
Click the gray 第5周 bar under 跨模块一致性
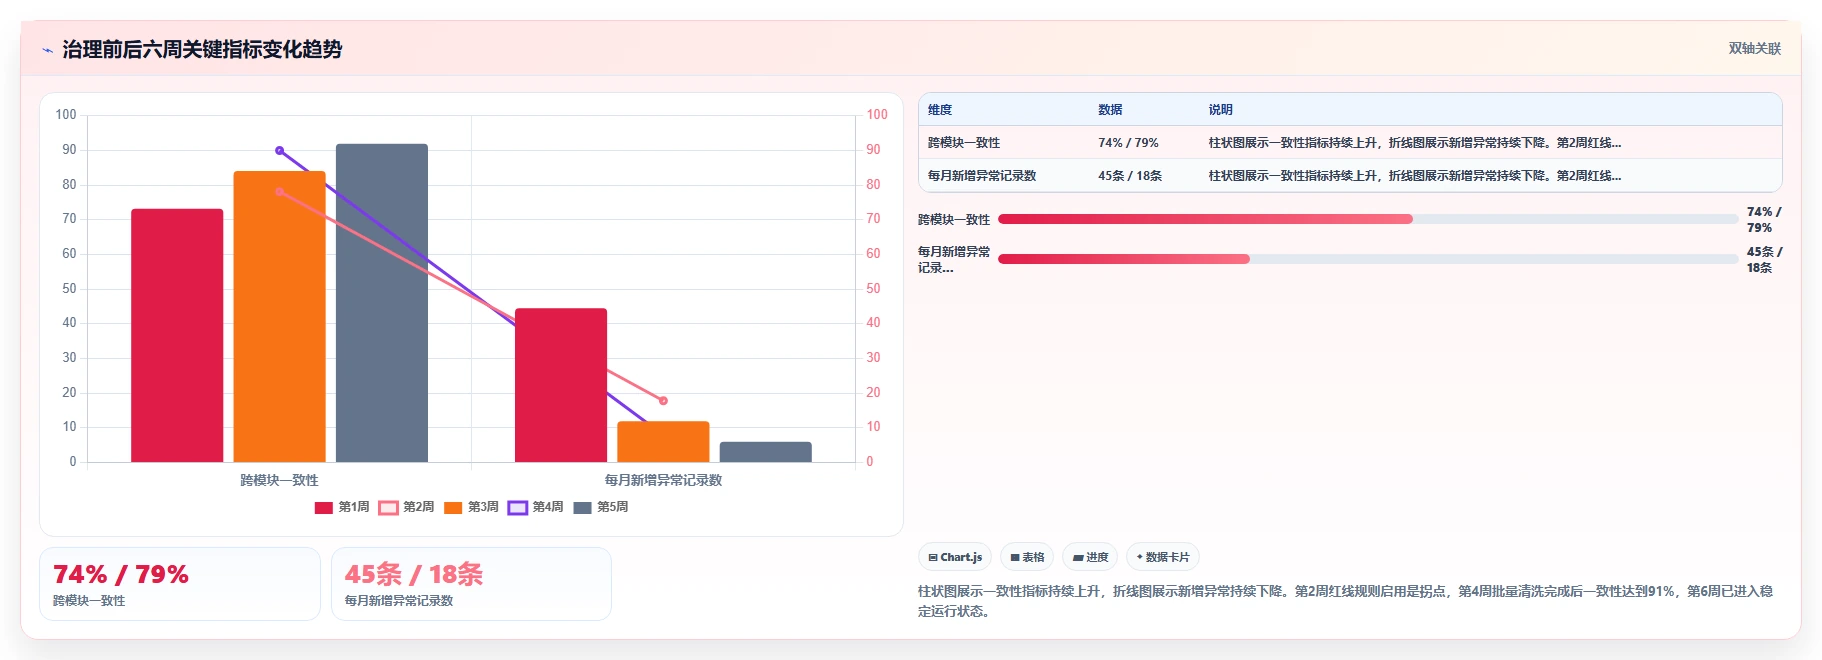tap(382, 303)
